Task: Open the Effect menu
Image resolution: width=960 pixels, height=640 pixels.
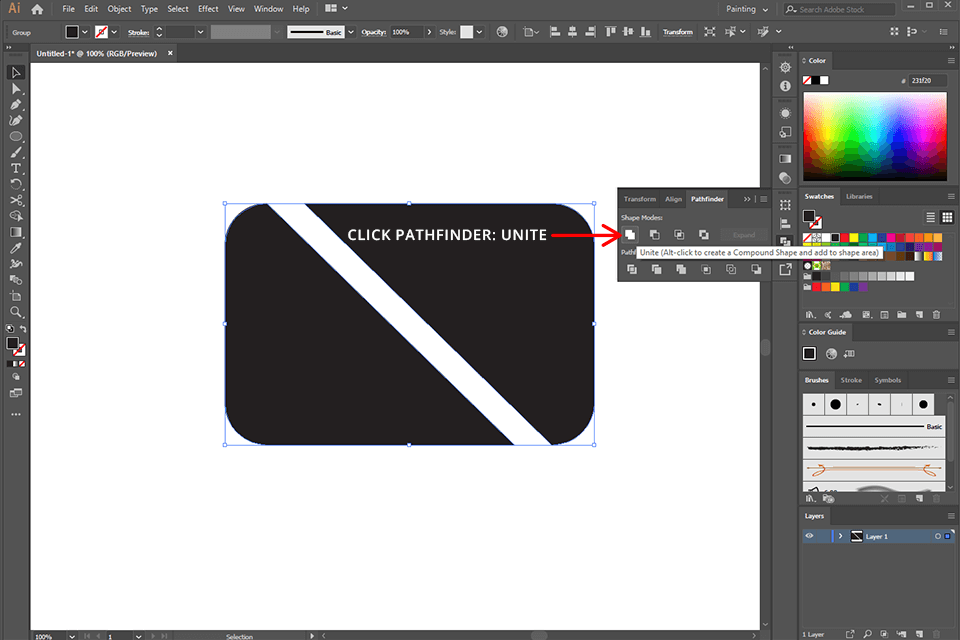Action: tap(207, 8)
